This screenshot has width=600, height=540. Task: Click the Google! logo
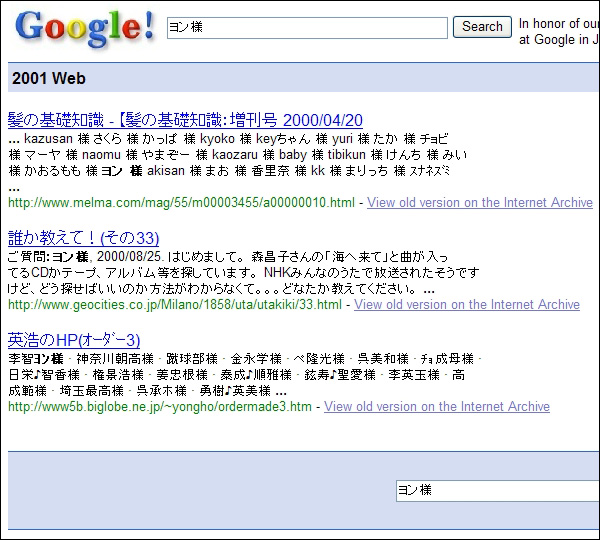pos(85,29)
